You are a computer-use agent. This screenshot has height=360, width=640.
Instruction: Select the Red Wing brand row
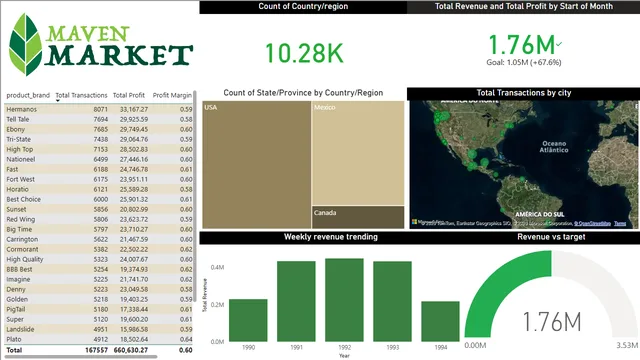99,220
